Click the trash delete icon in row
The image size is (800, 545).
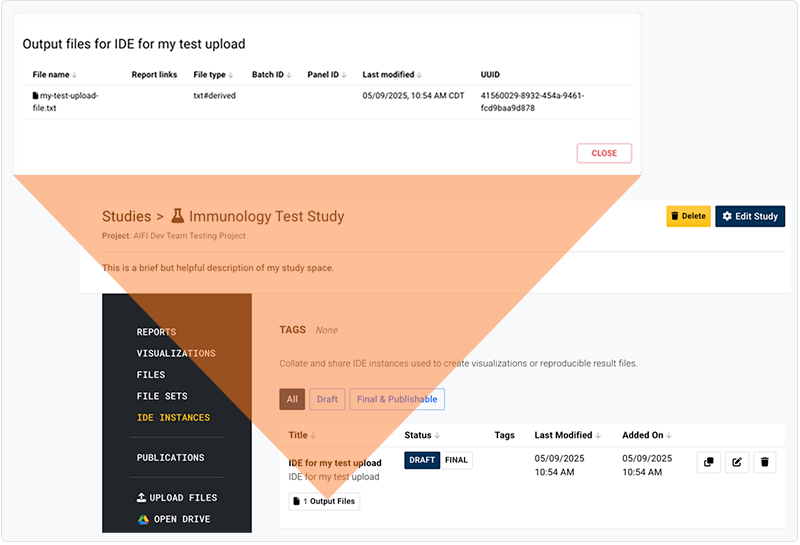tap(764, 462)
